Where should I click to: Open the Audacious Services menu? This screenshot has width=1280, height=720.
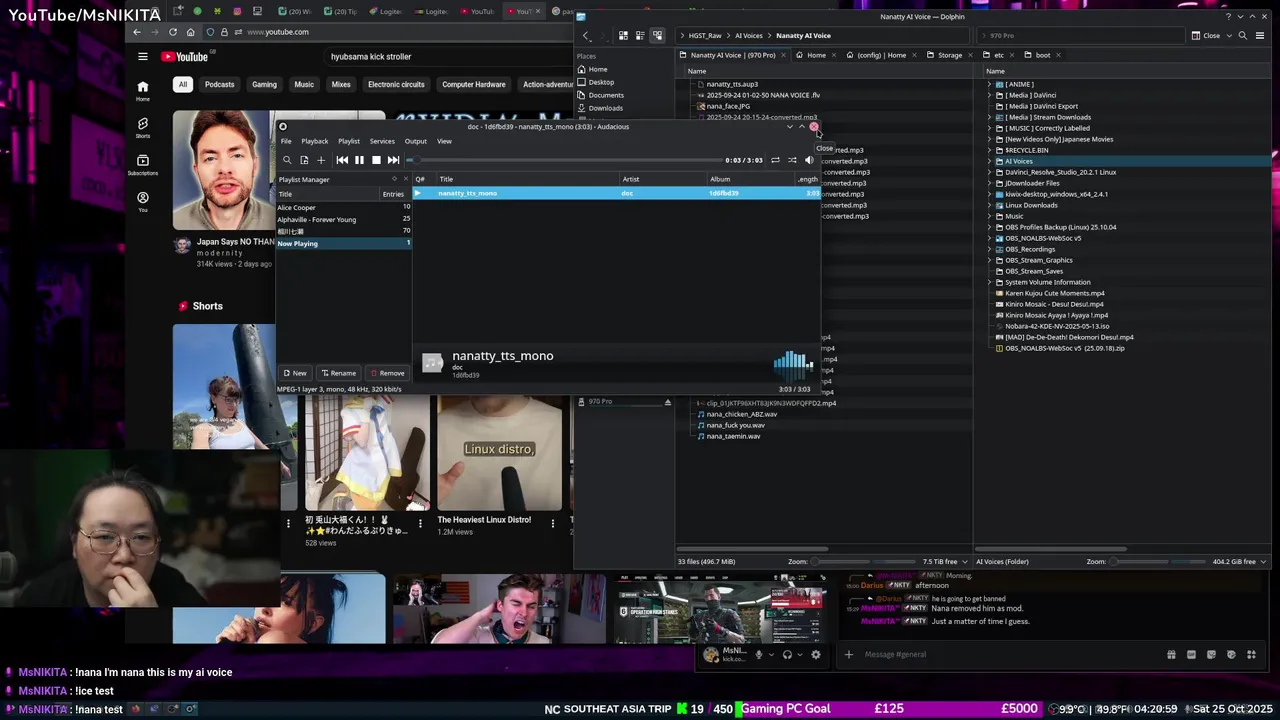point(382,141)
